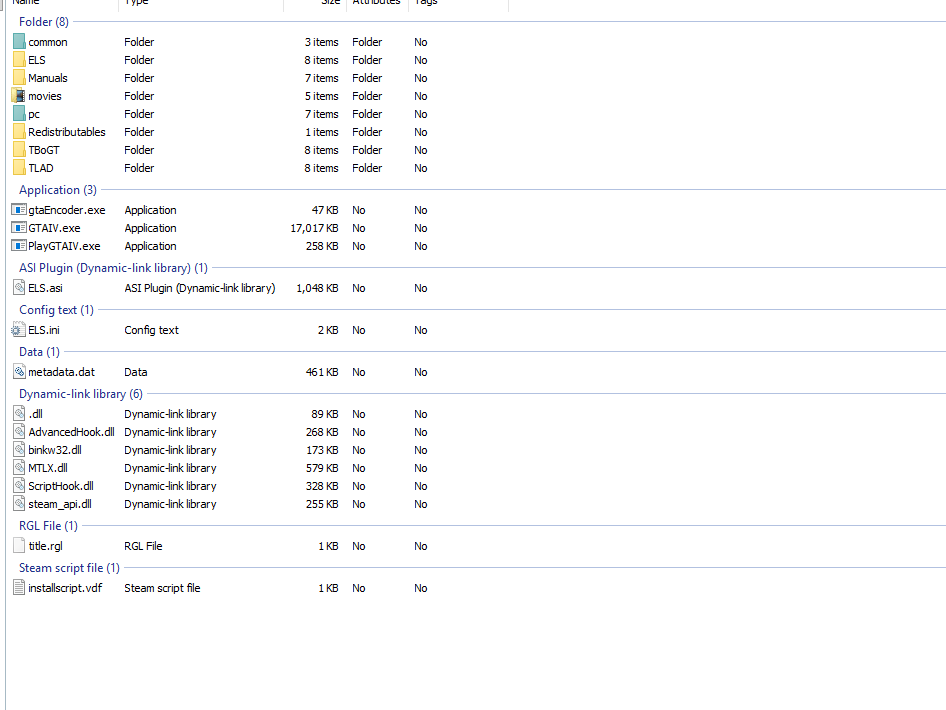The height and width of the screenshot is (710, 946).
Task: Select the binkw32.dll file name
Action: (x=55, y=450)
